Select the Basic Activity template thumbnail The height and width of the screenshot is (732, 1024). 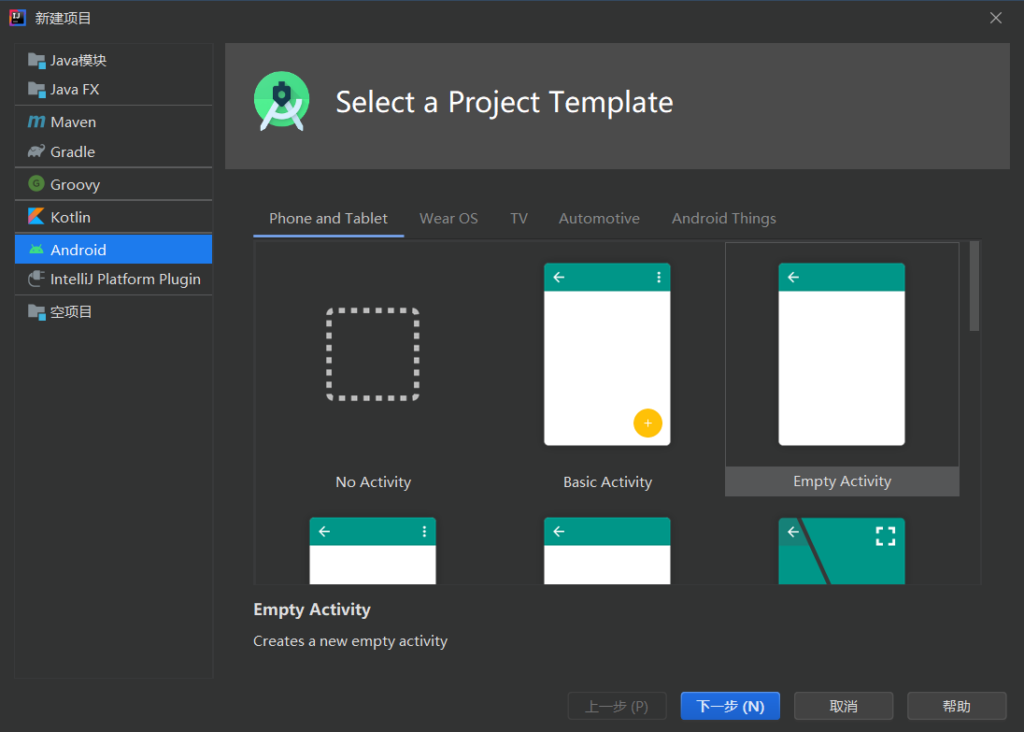(x=607, y=355)
